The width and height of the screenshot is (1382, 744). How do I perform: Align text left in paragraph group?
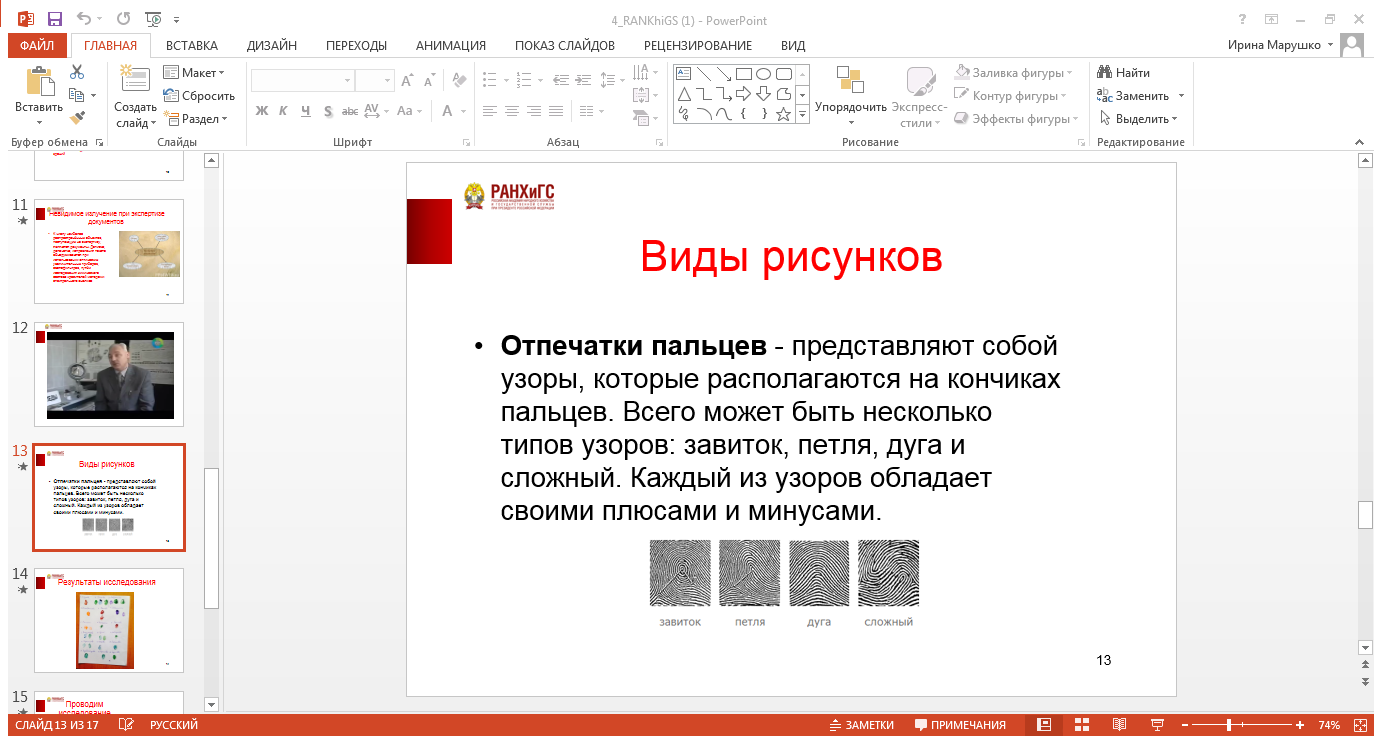click(x=490, y=111)
